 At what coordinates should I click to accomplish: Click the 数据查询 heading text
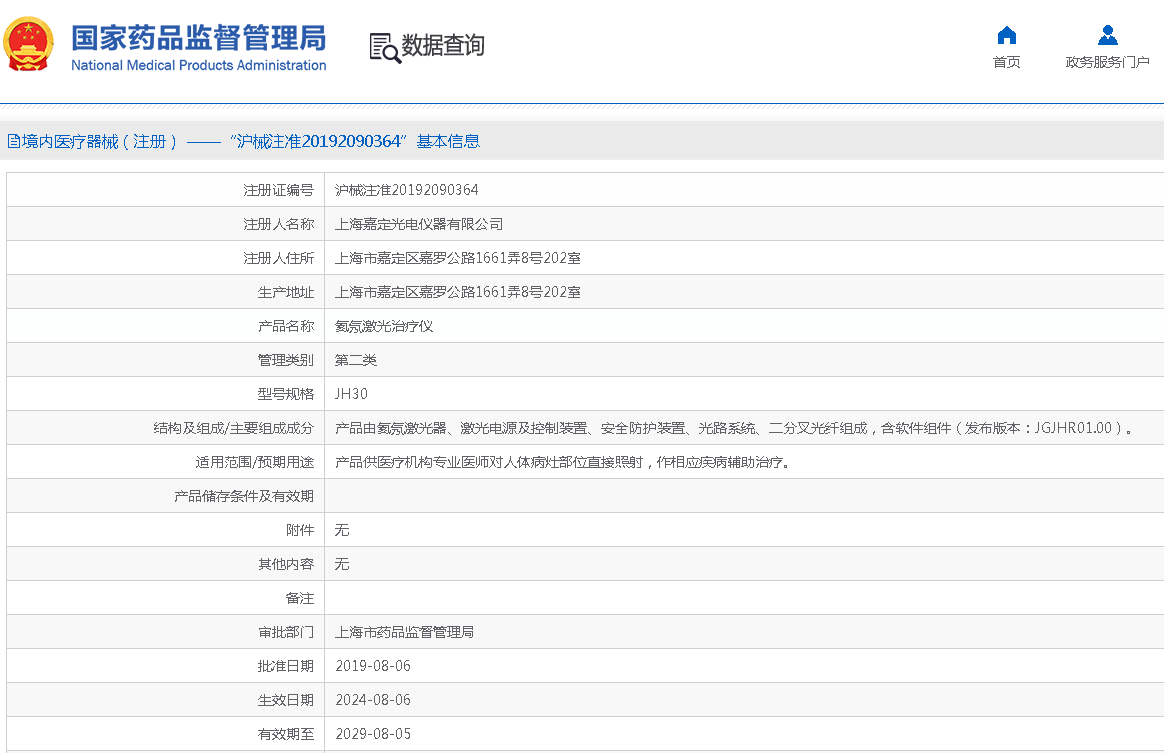(x=443, y=46)
